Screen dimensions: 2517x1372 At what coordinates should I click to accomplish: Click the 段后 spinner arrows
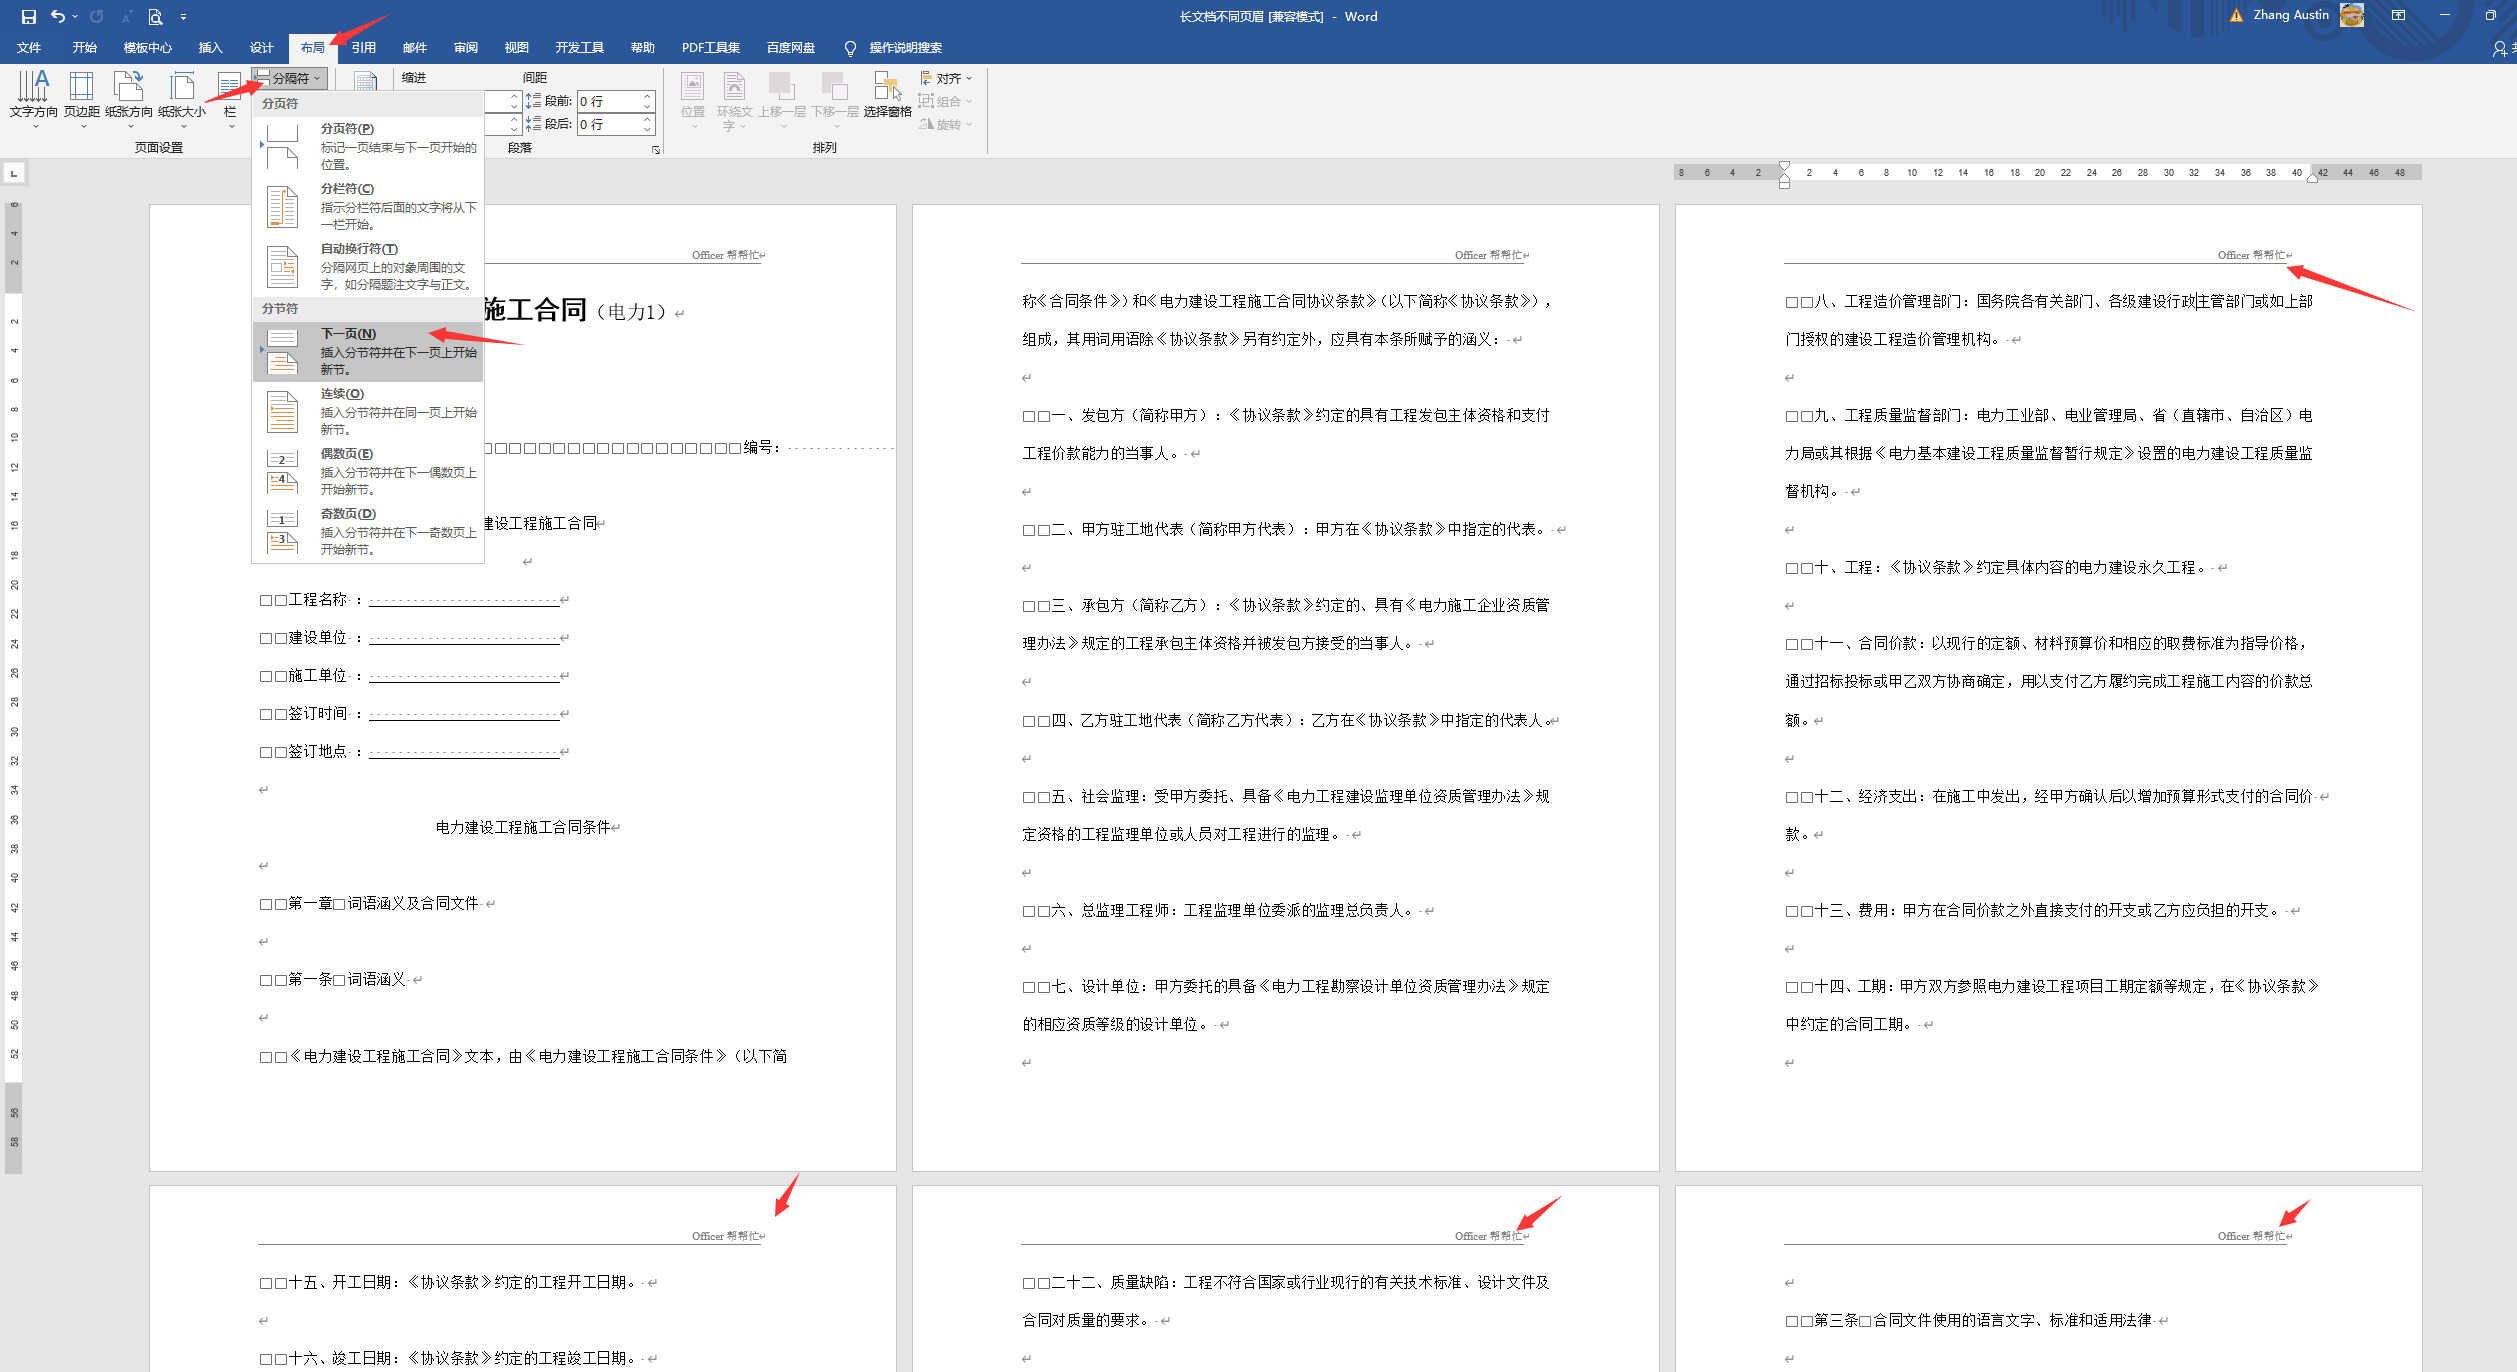[x=648, y=124]
